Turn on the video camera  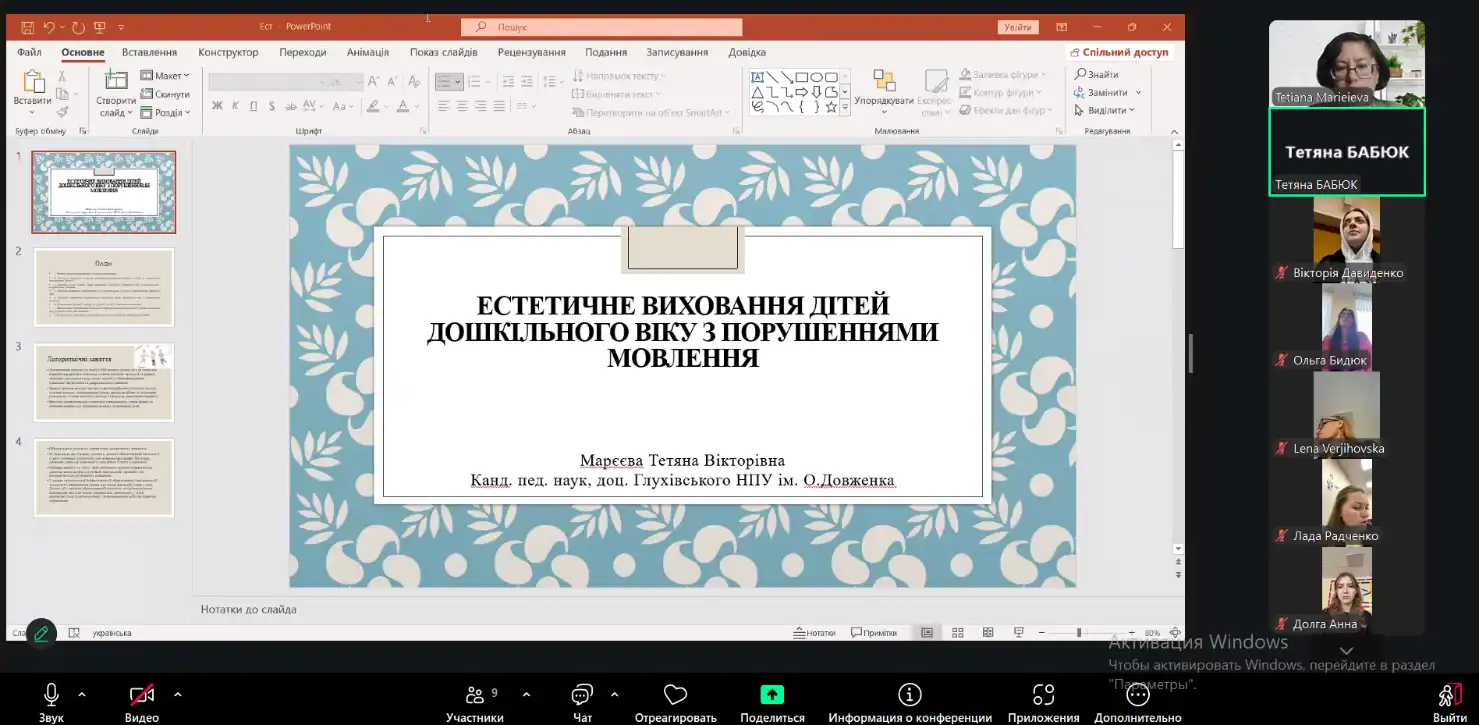point(142,694)
